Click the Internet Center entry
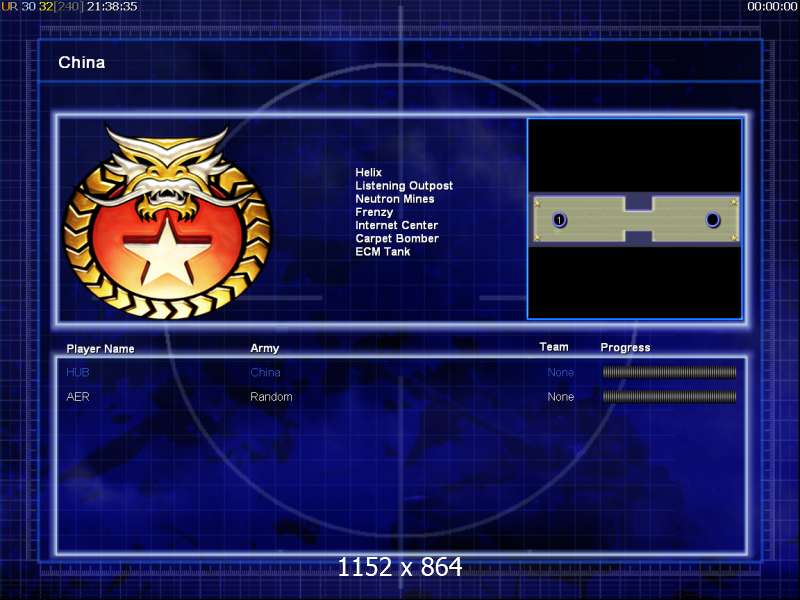This screenshot has width=800, height=600. point(396,225)
